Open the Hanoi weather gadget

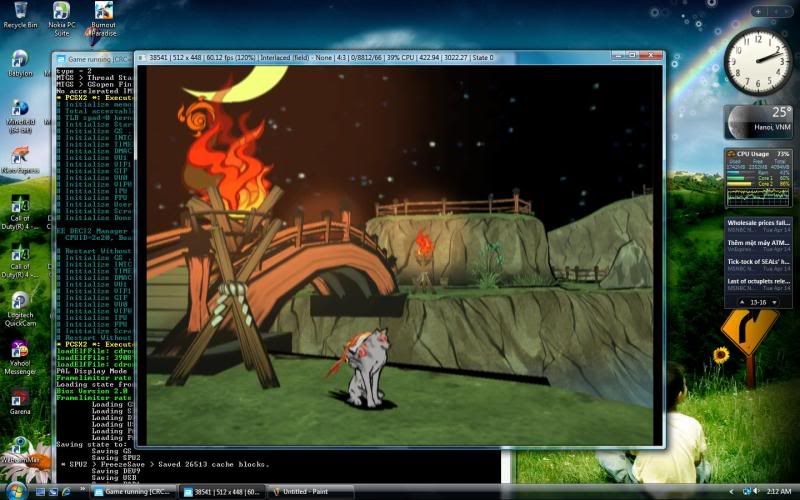(758, 121)
